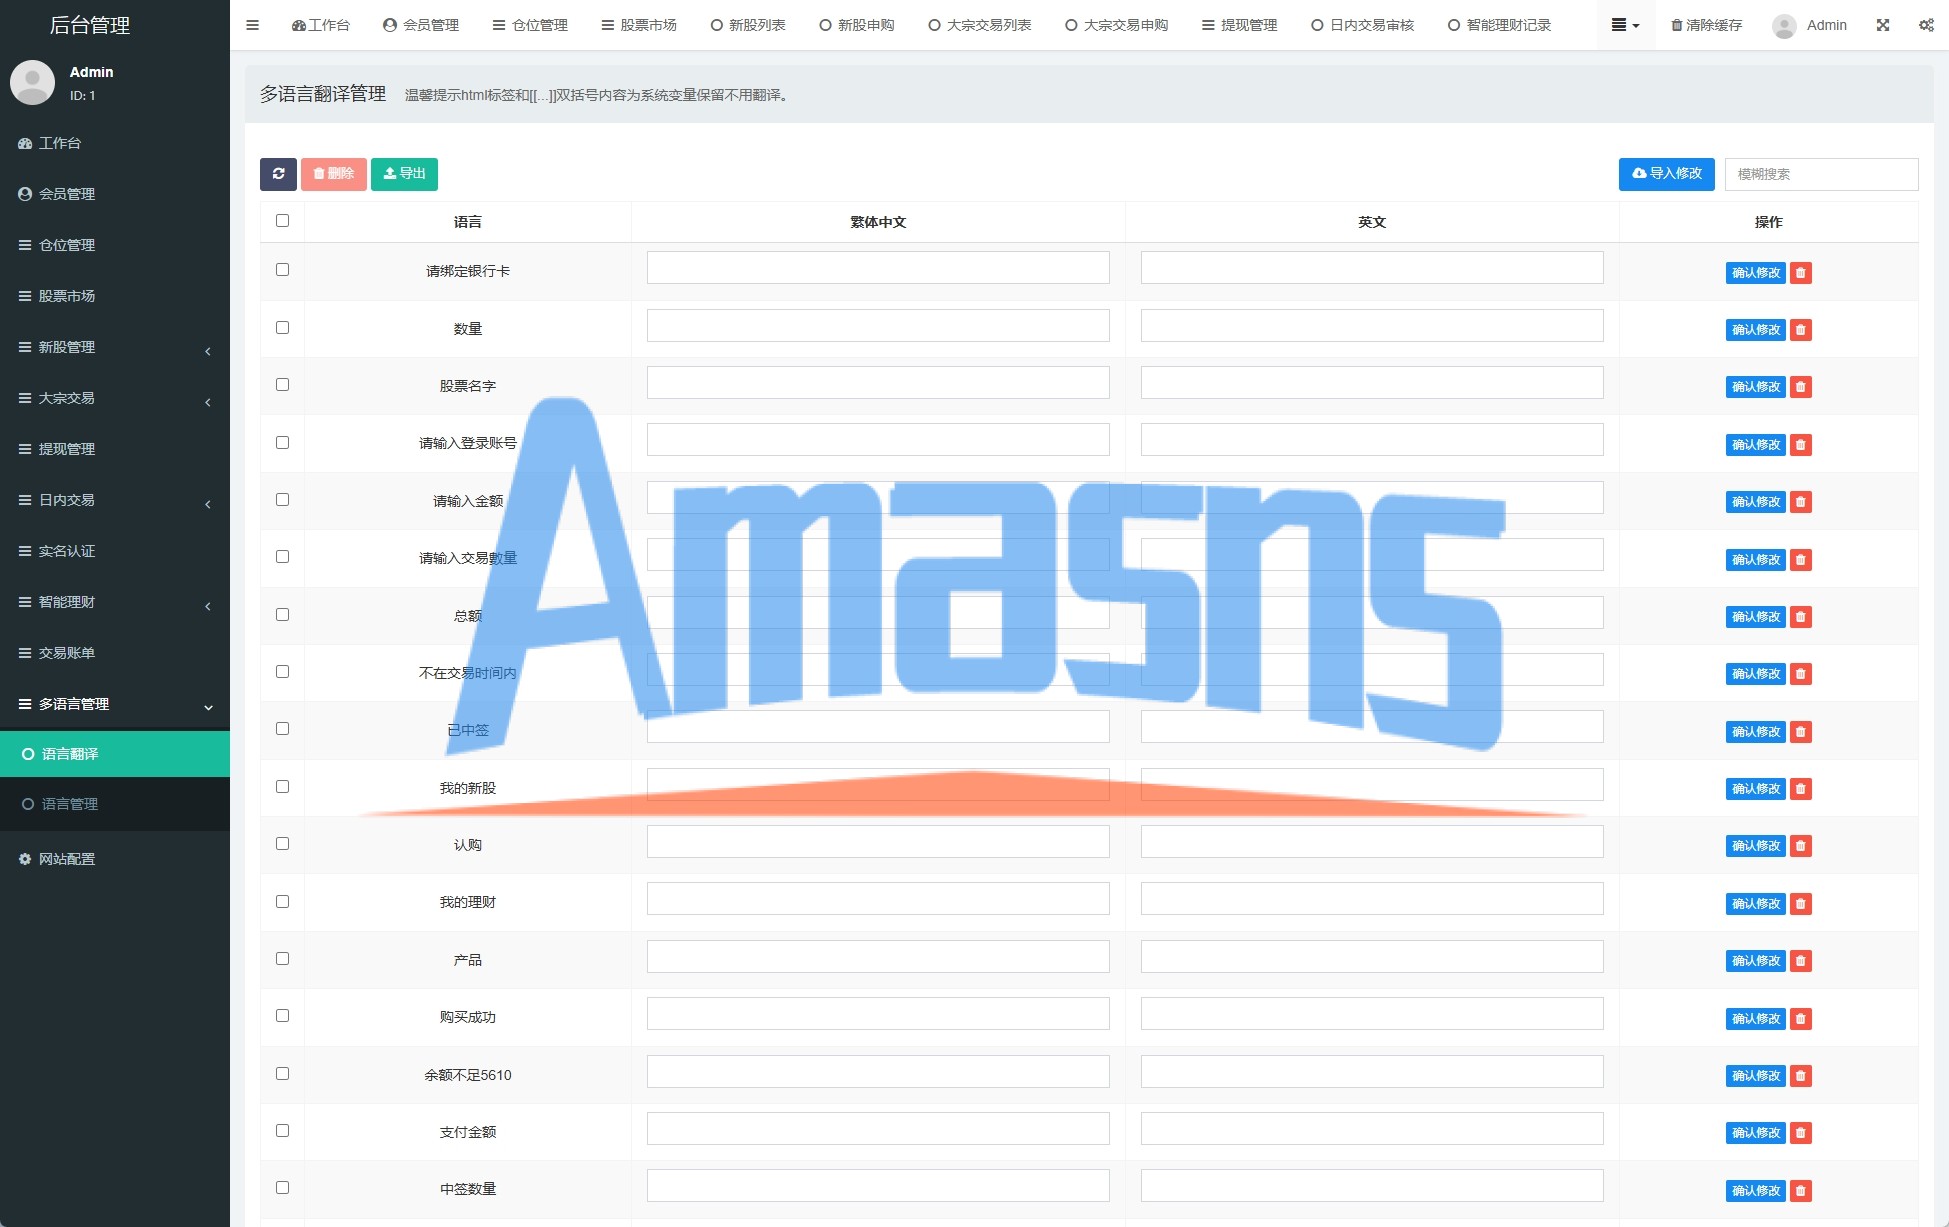1949x1227 pixels.
Task: Open fullscreen mode icon in header
Action: tap(1883, 25)
